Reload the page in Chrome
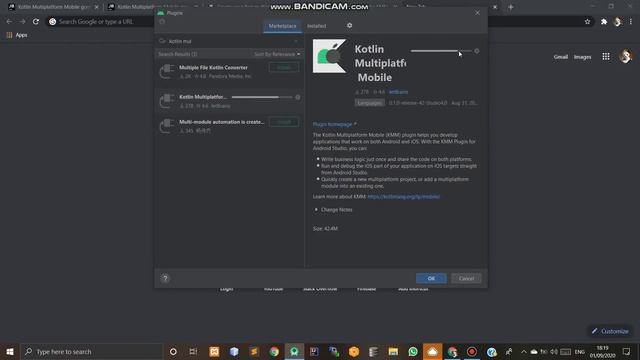640x360 pixels. [x=36, y=22]
